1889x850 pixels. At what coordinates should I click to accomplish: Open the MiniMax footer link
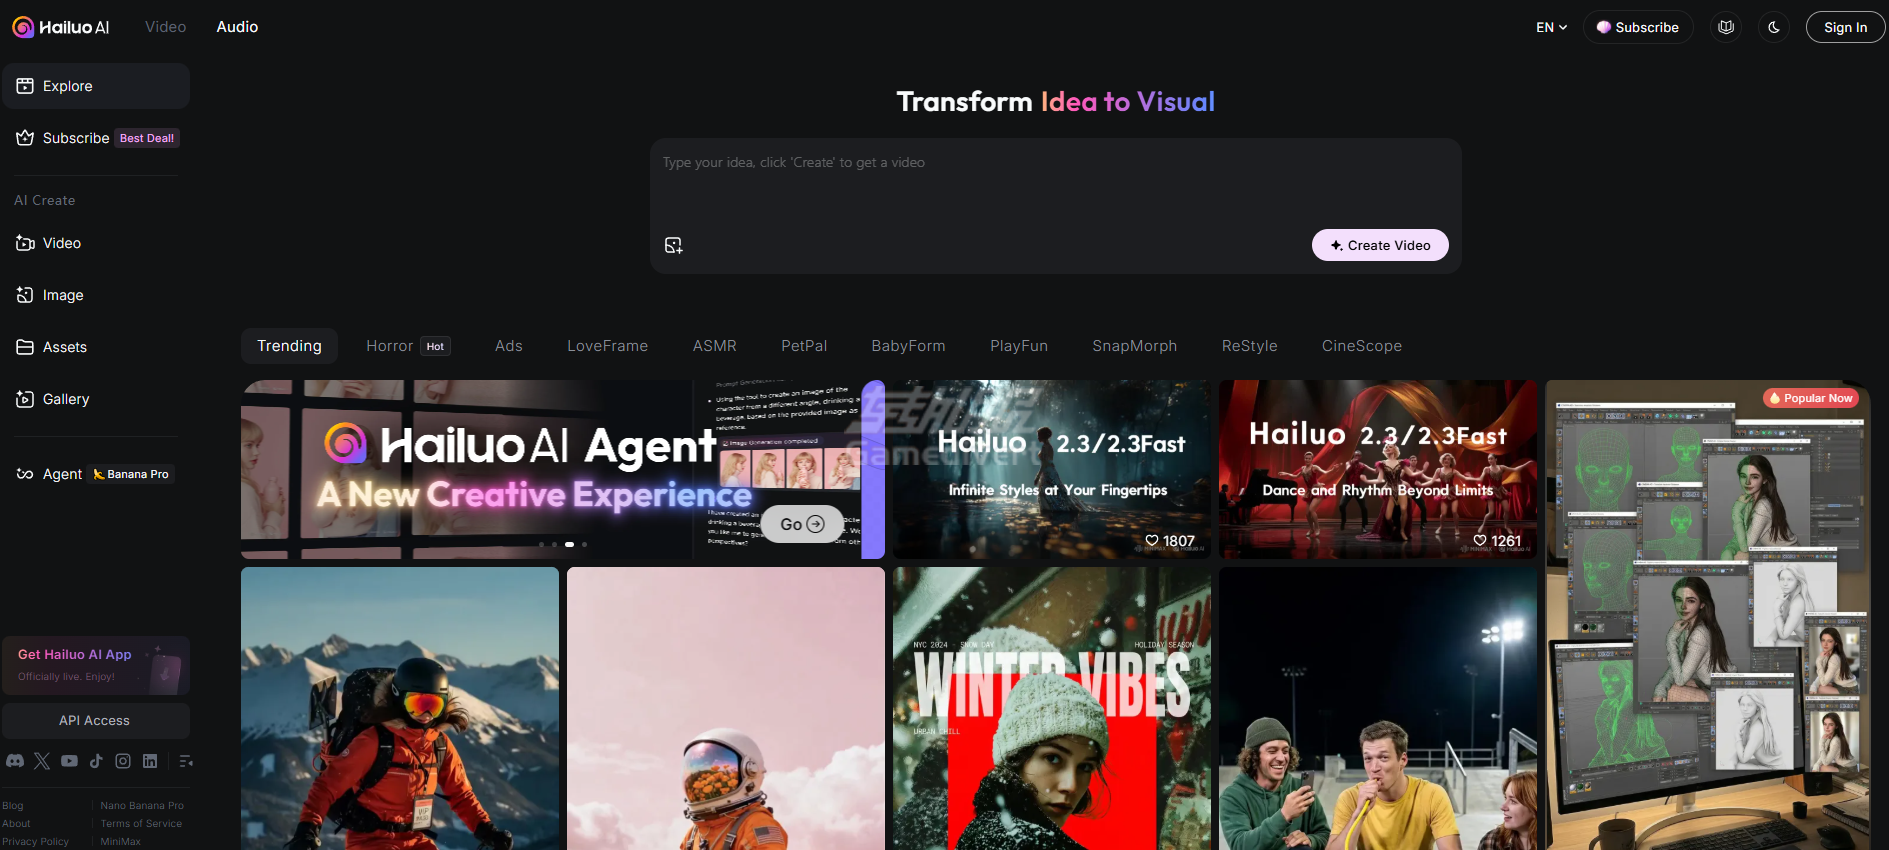click(x=121, y=842)
